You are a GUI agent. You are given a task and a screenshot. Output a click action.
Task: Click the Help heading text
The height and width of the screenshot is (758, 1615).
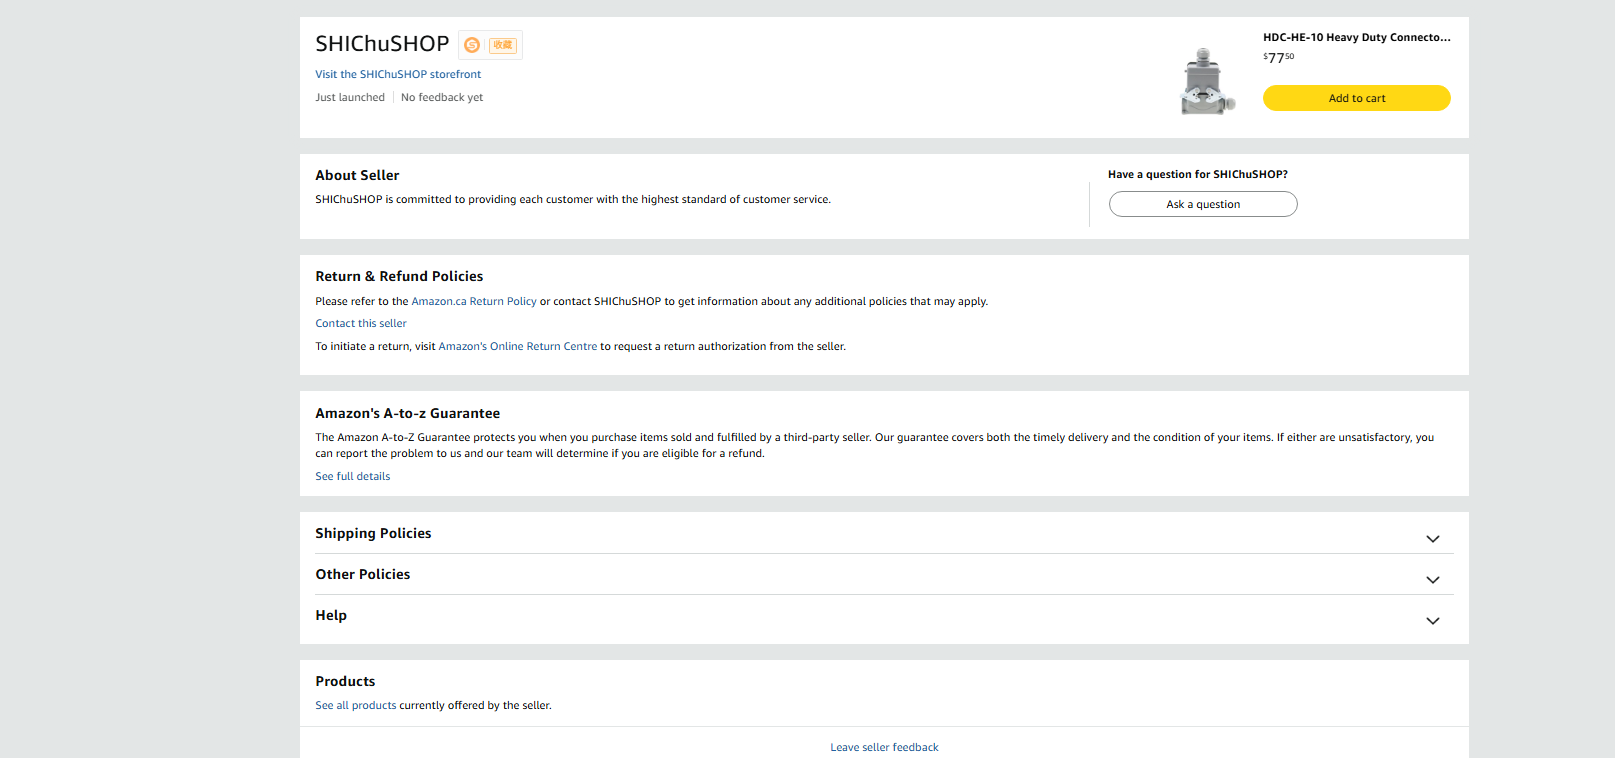331,615
